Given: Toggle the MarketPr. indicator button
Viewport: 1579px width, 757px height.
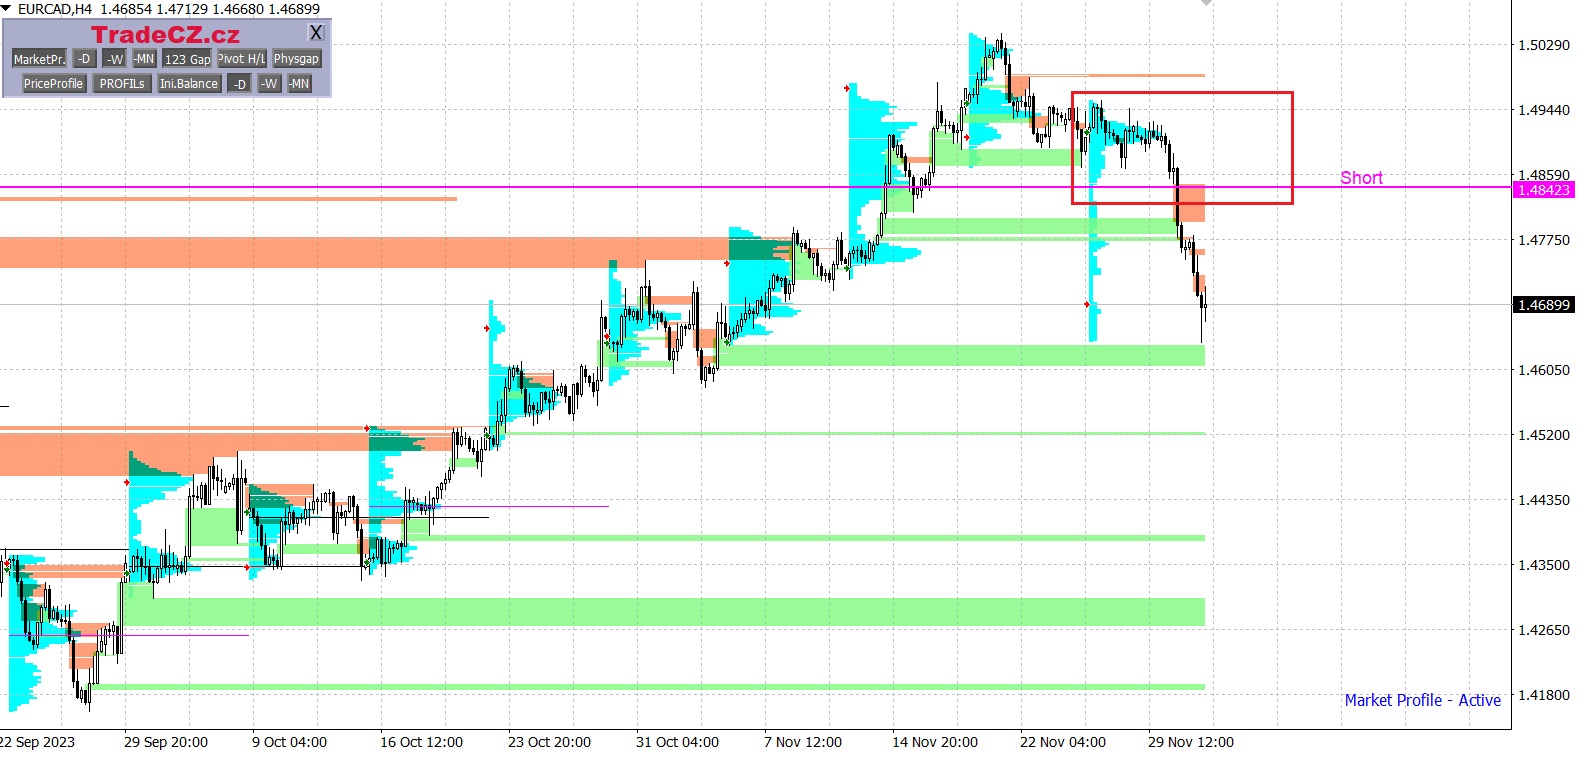Looking at the screenshot, I should tap(39, 59).
